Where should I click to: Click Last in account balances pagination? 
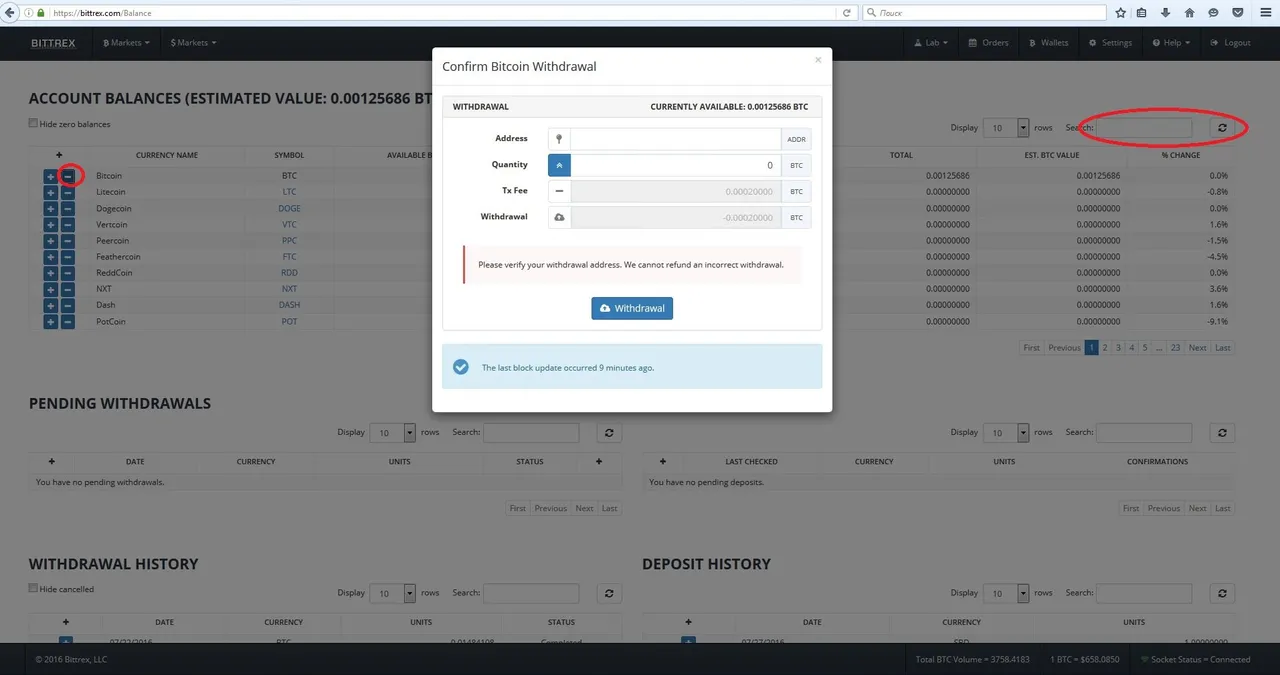point(1222,347)
